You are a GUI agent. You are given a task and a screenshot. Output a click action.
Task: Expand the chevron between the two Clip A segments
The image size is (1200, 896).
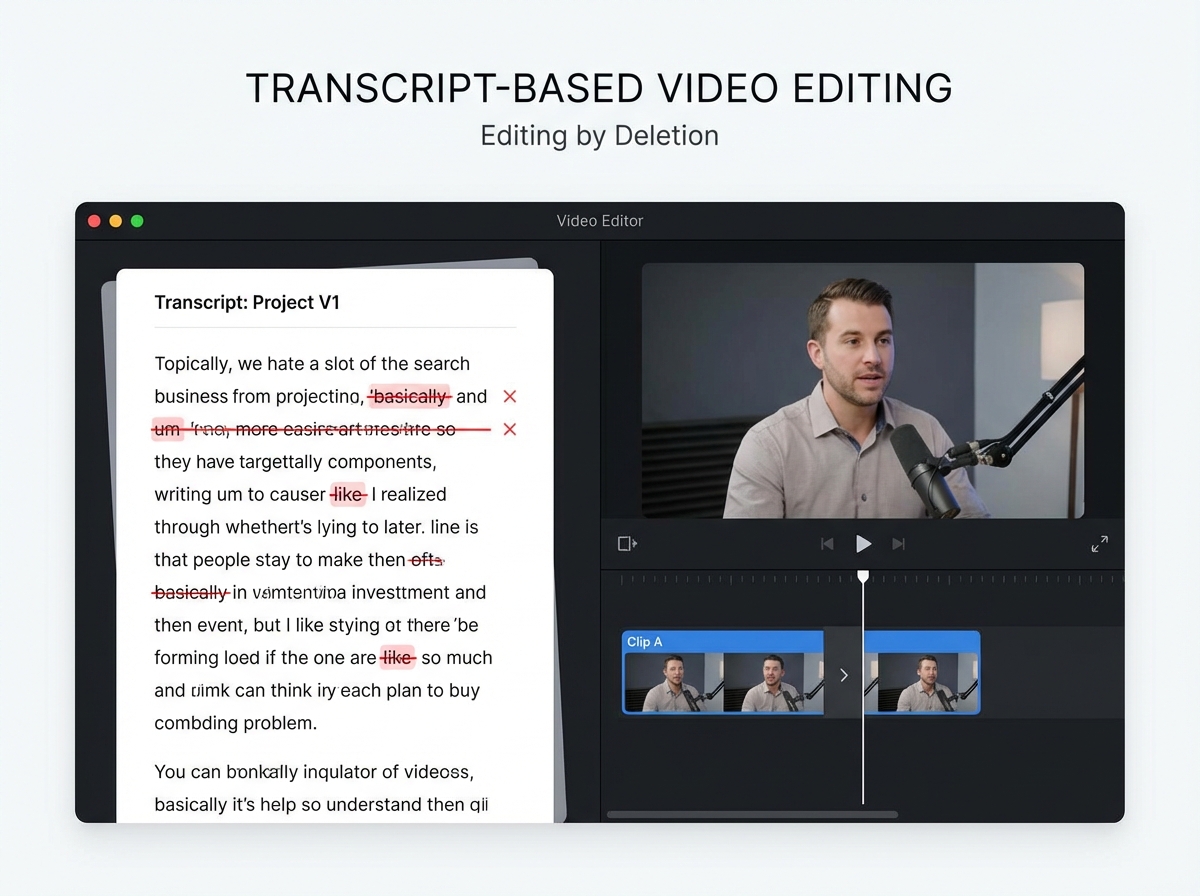point(843,674)
